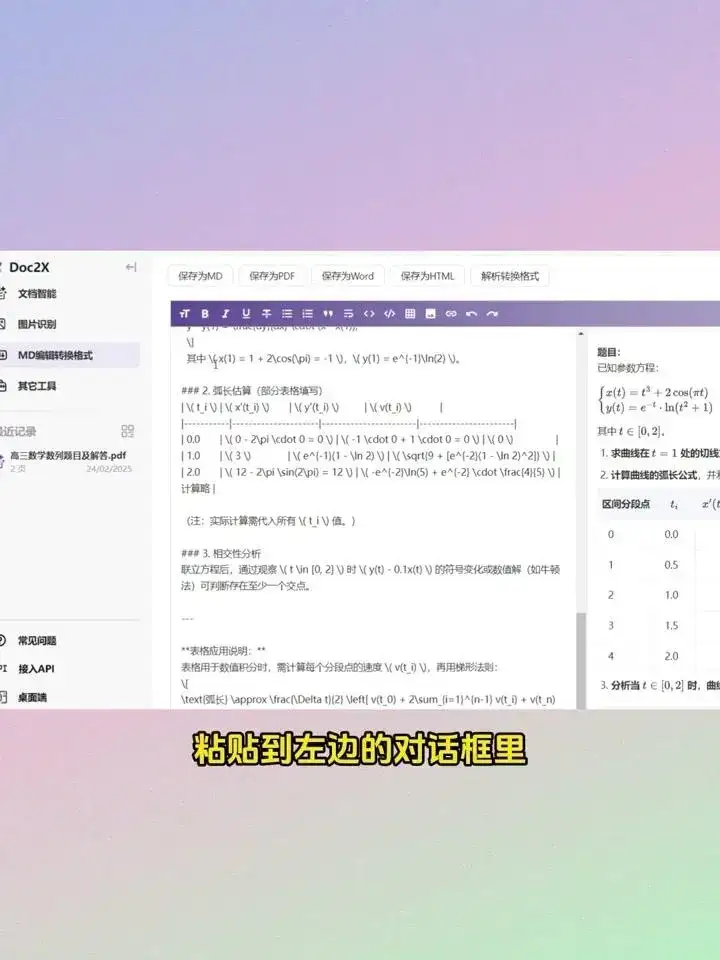
Task: Click the 保存为MD button
Action: point(200,276)
